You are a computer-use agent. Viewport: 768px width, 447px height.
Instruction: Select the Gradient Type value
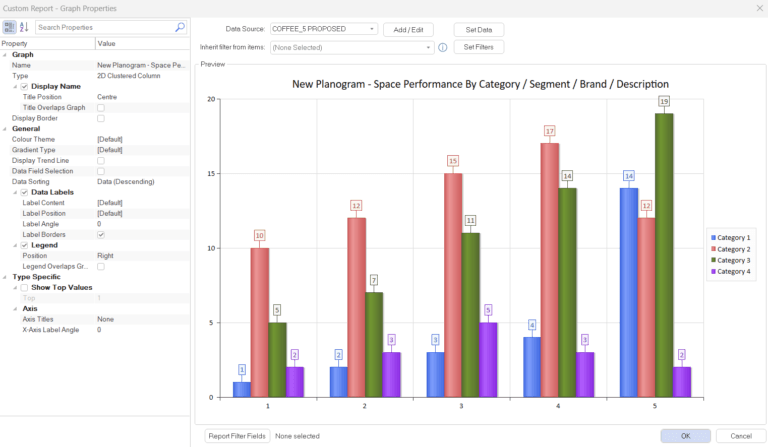coord(110,150)
